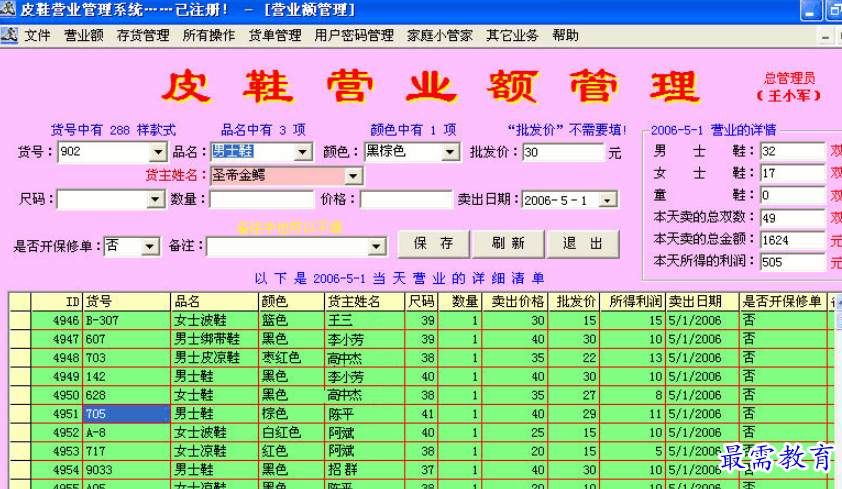Open the 存货管理 menu
Image resolution: width=842 pixels, height=489 pixels.
click(143, 35)
